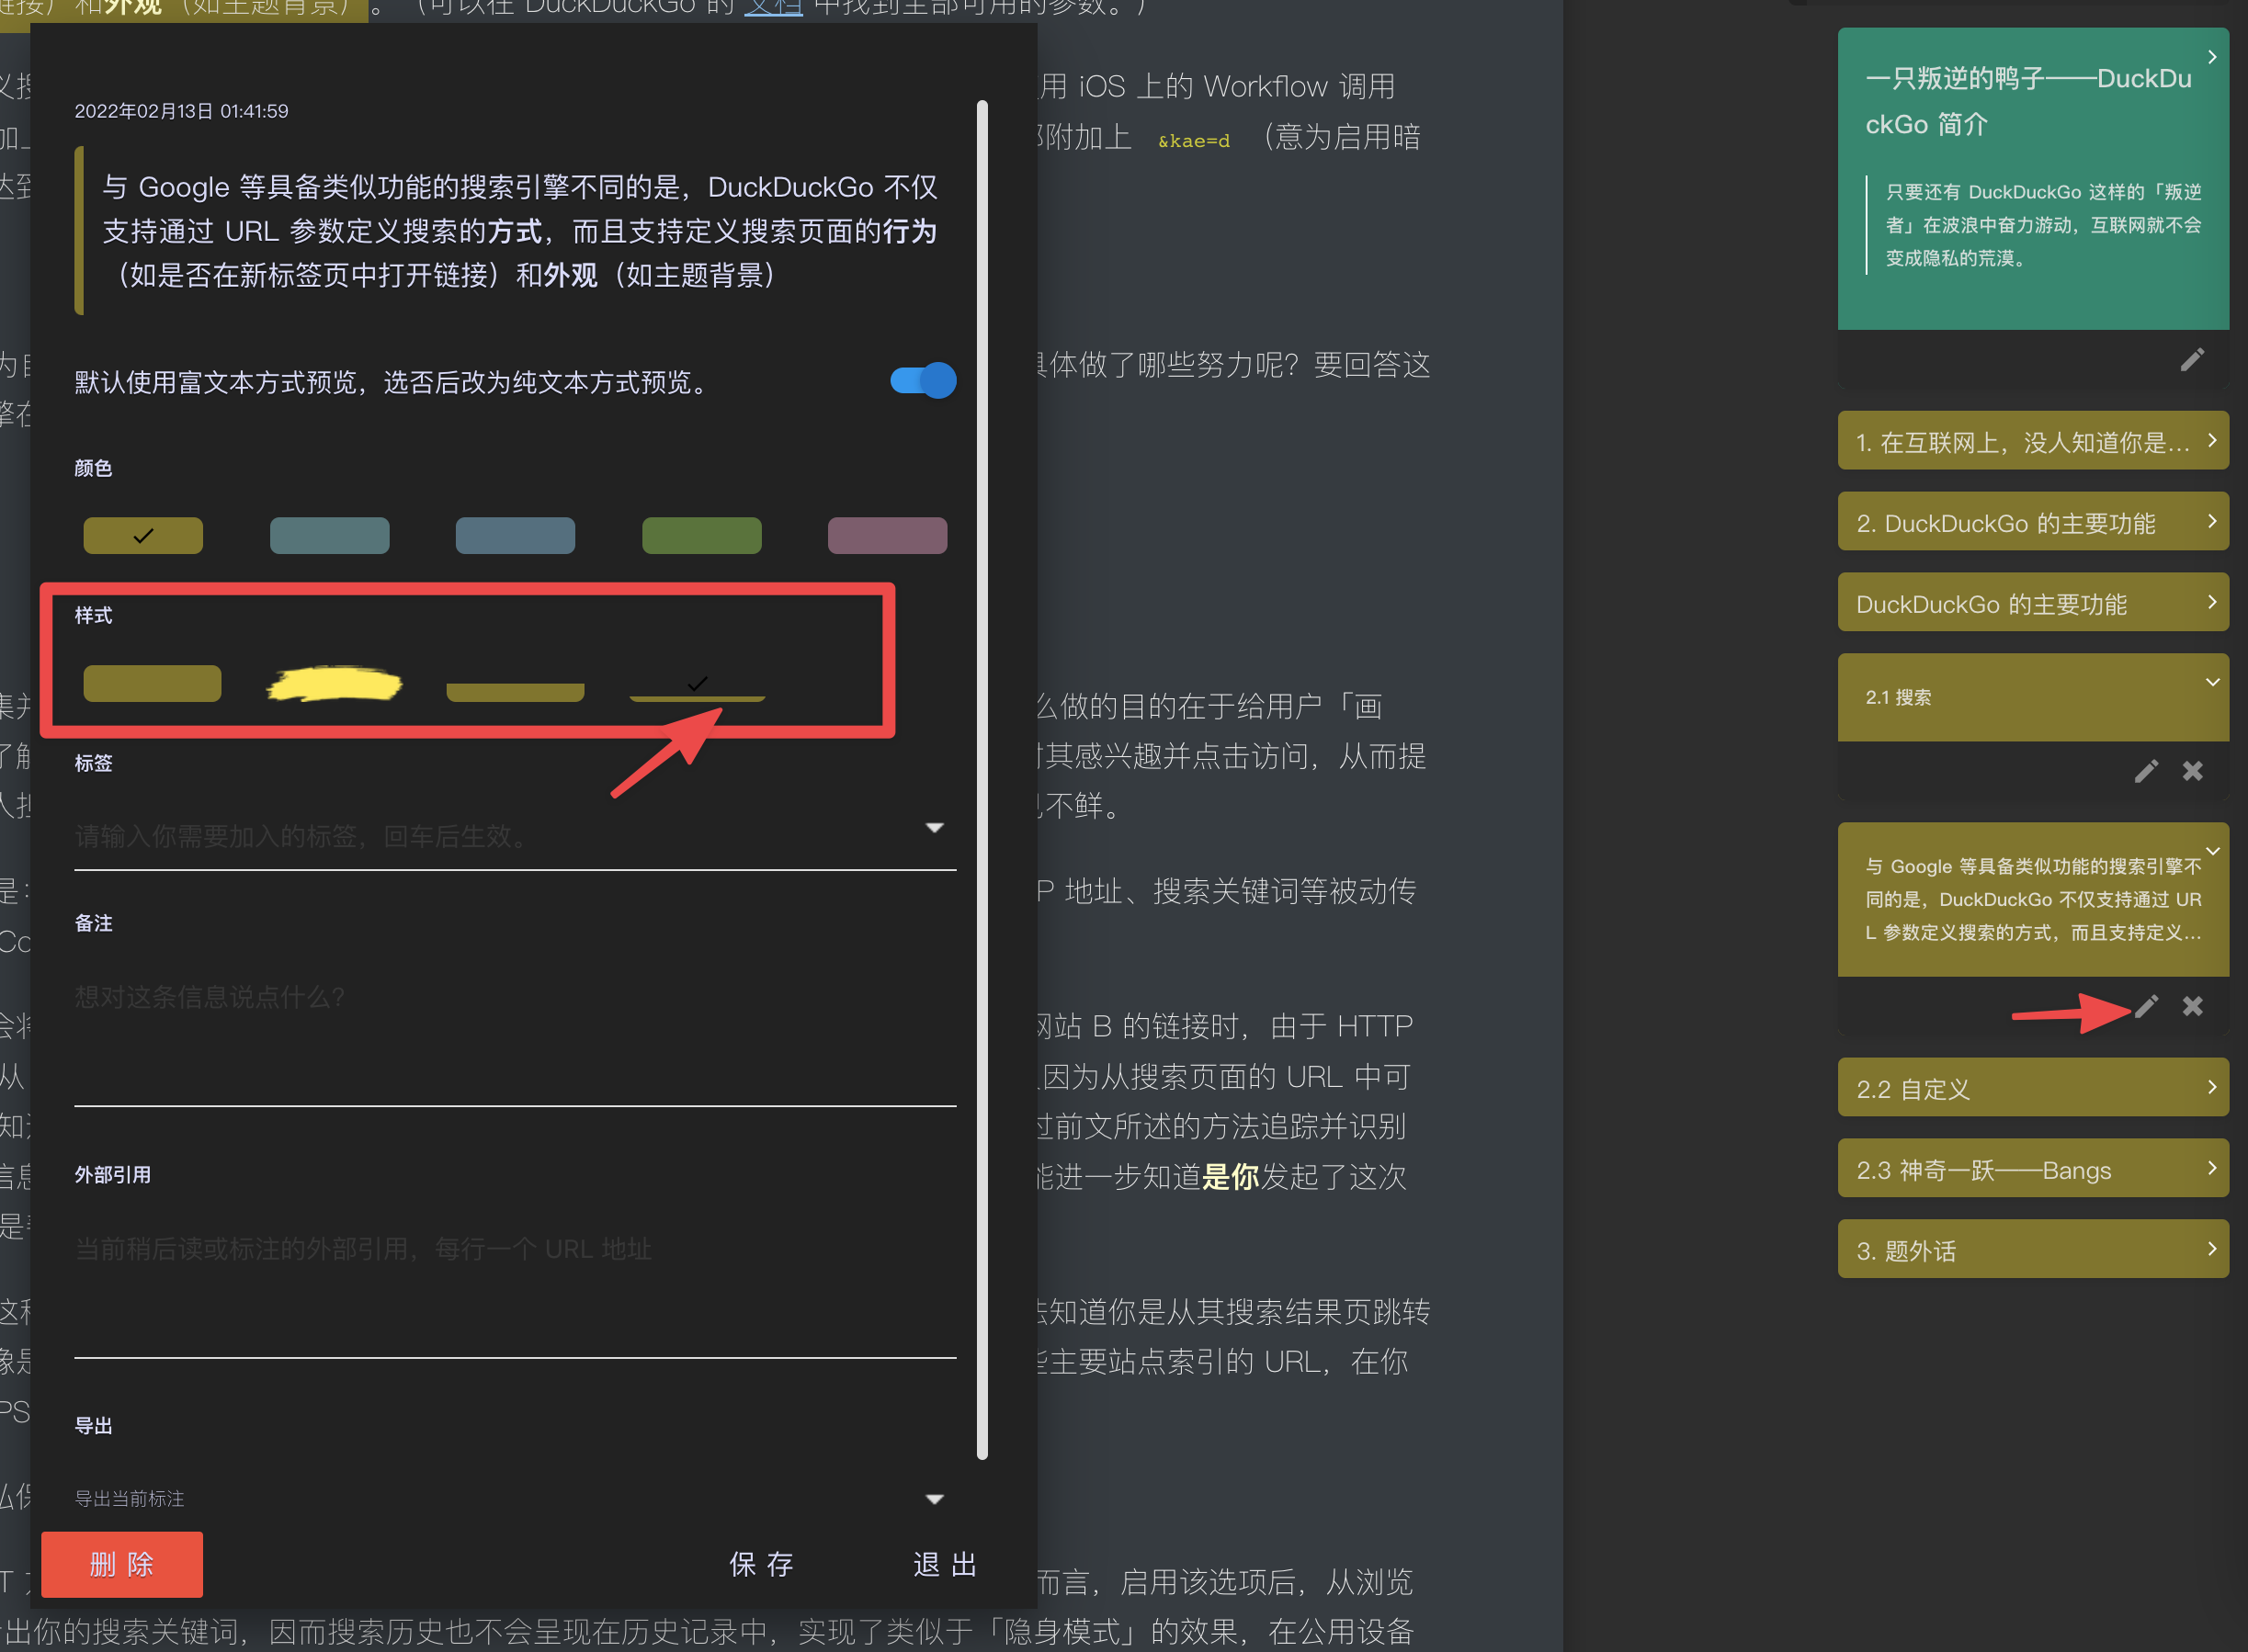Screen dimensions: 2248x1652
Task: Select the solid block highlight style
Action: (152, 684)
